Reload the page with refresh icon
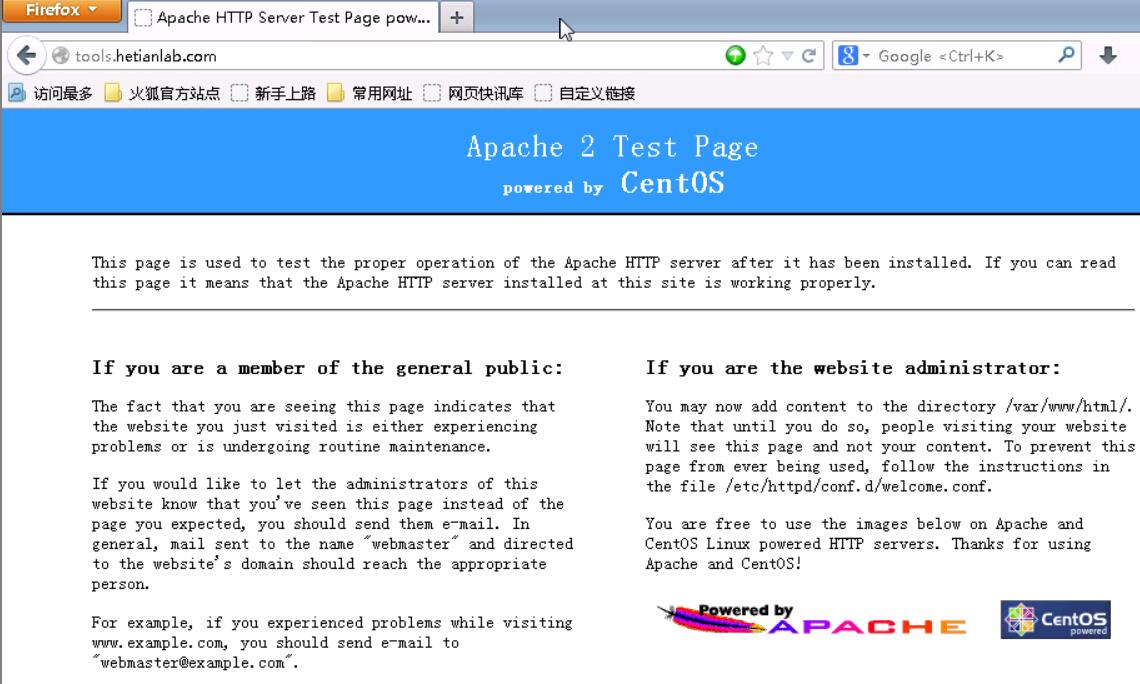 [808, 55]
